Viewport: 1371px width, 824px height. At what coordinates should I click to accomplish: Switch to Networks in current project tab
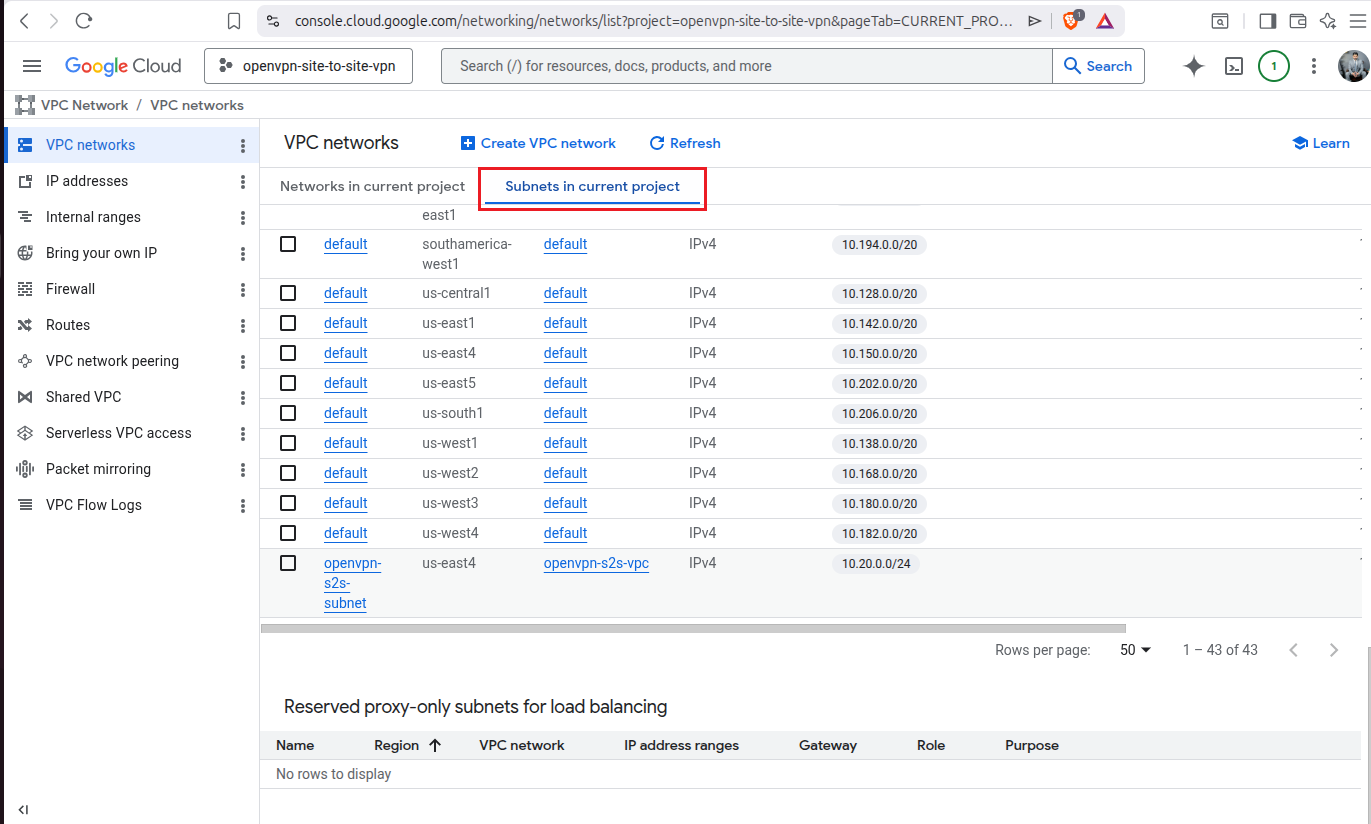[372, 186]
